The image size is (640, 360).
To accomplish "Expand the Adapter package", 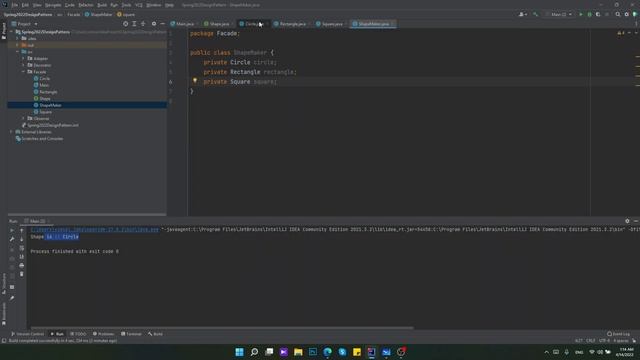I will click(x=23, y=58).
